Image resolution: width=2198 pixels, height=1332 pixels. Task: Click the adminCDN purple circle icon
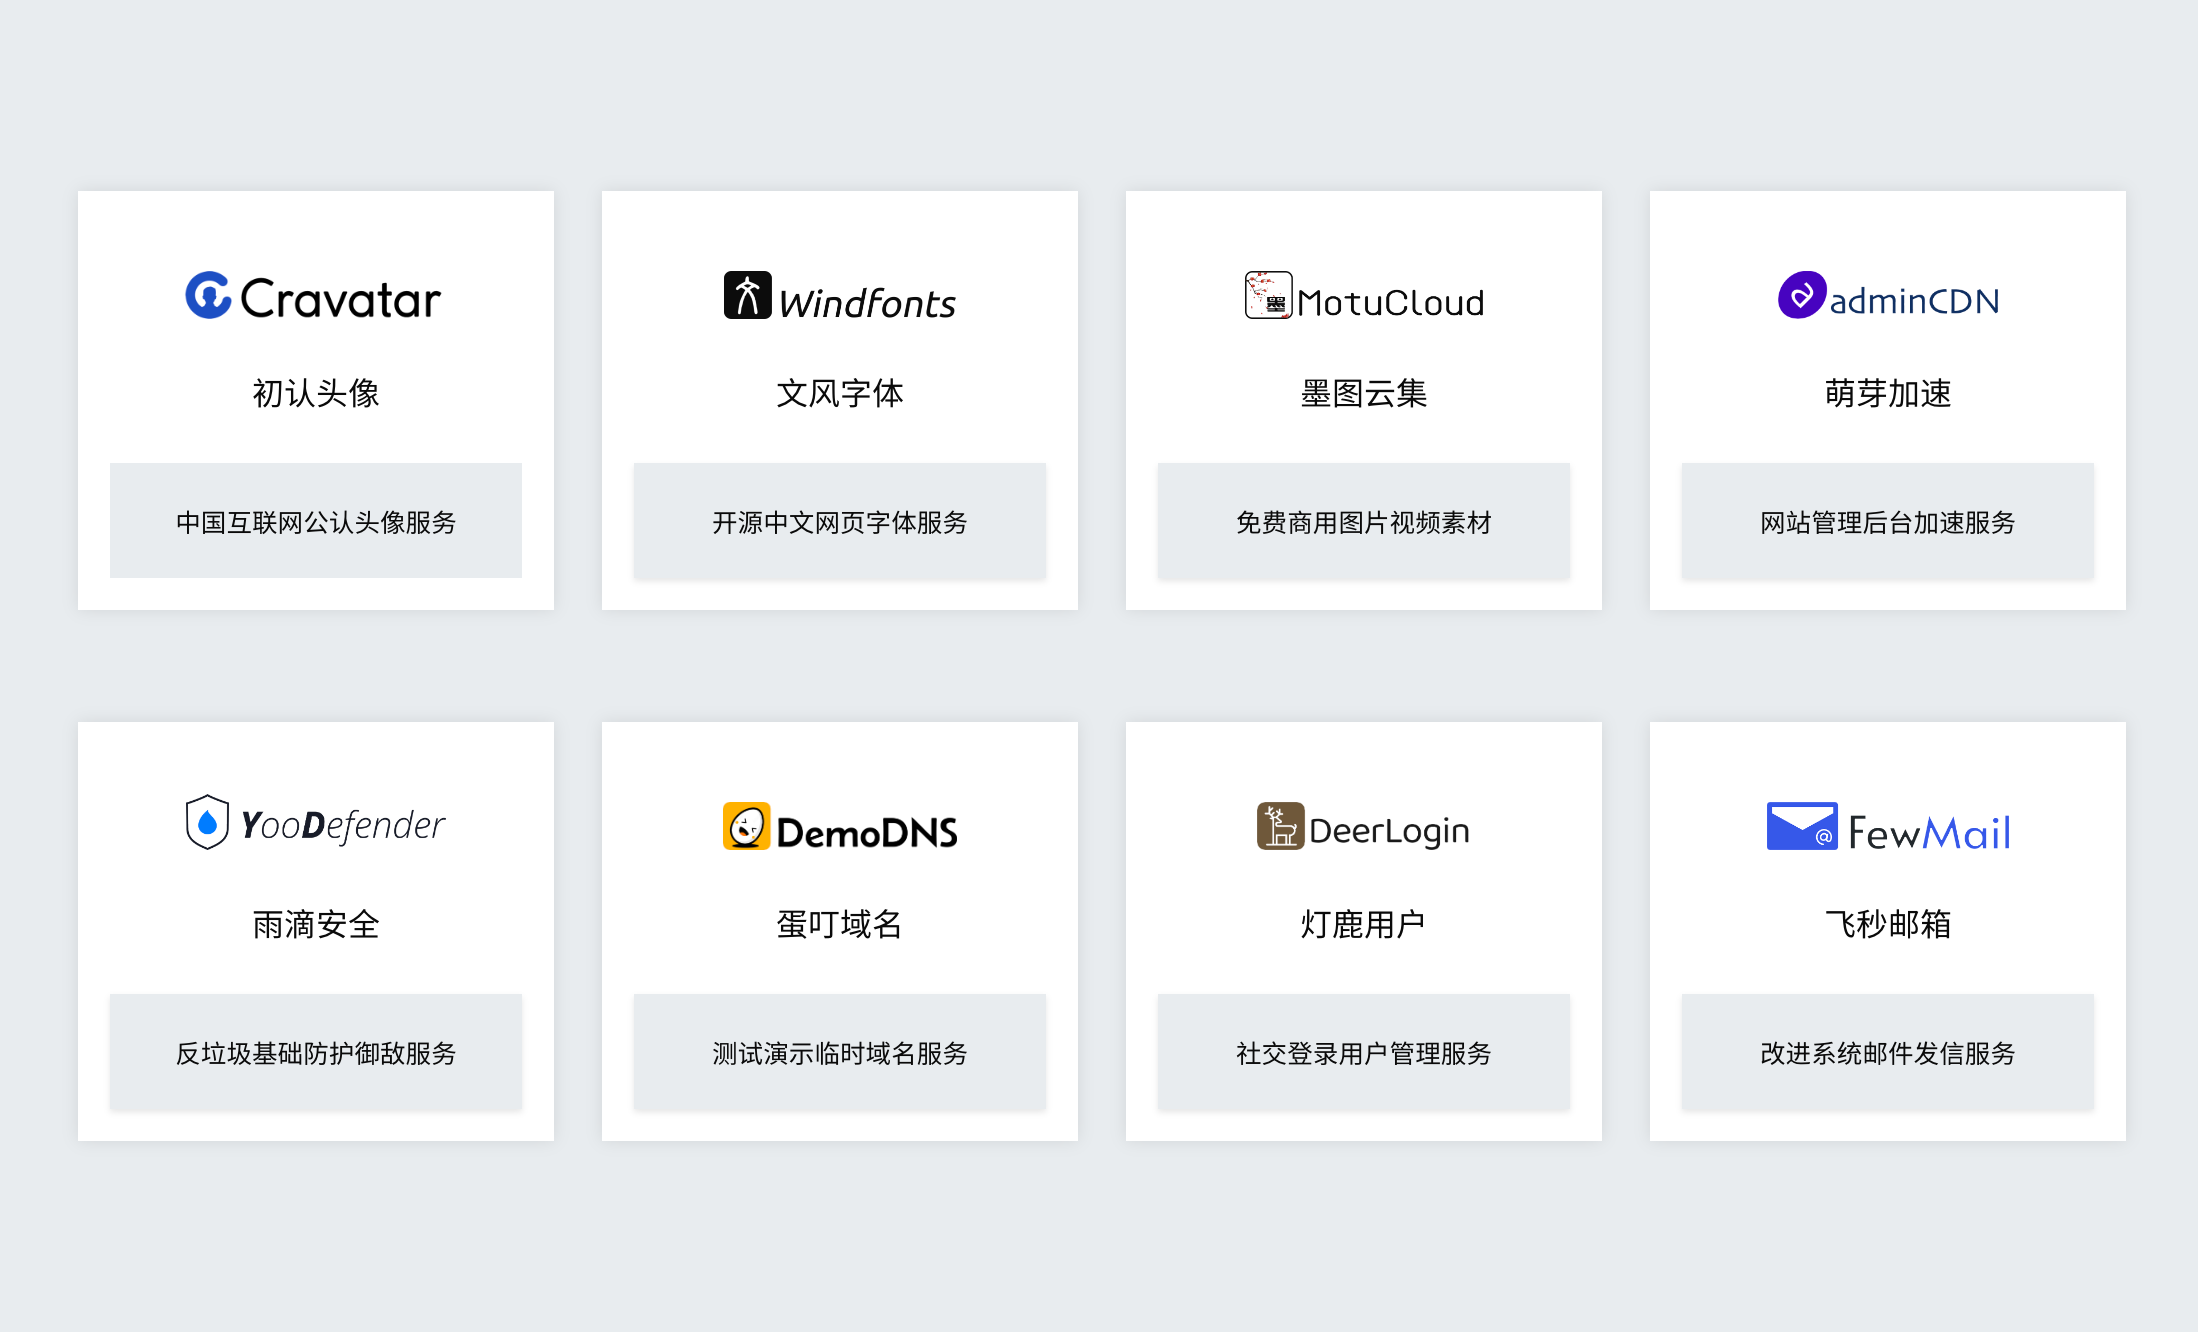[x=1802, y=295]
